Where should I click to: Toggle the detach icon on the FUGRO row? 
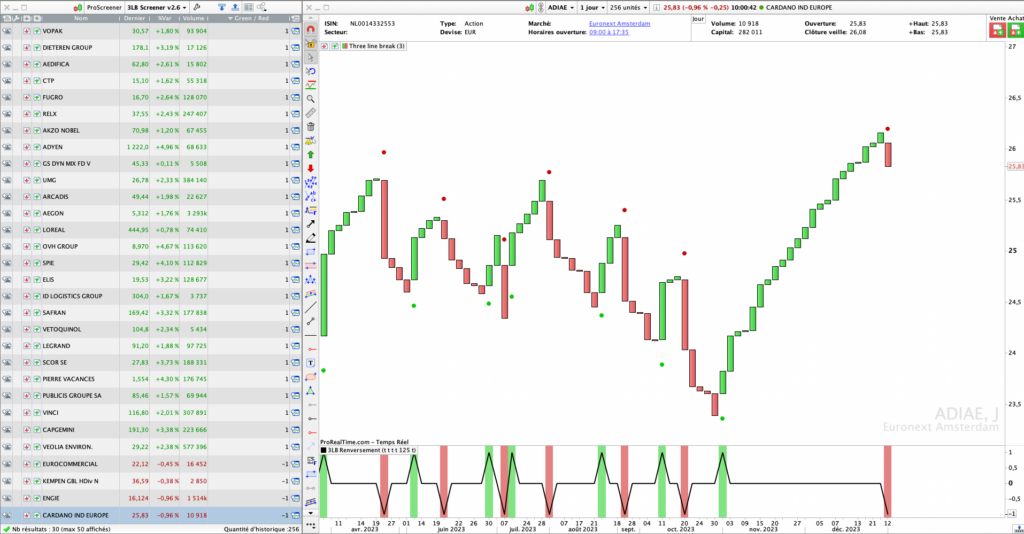coord(7,97)
